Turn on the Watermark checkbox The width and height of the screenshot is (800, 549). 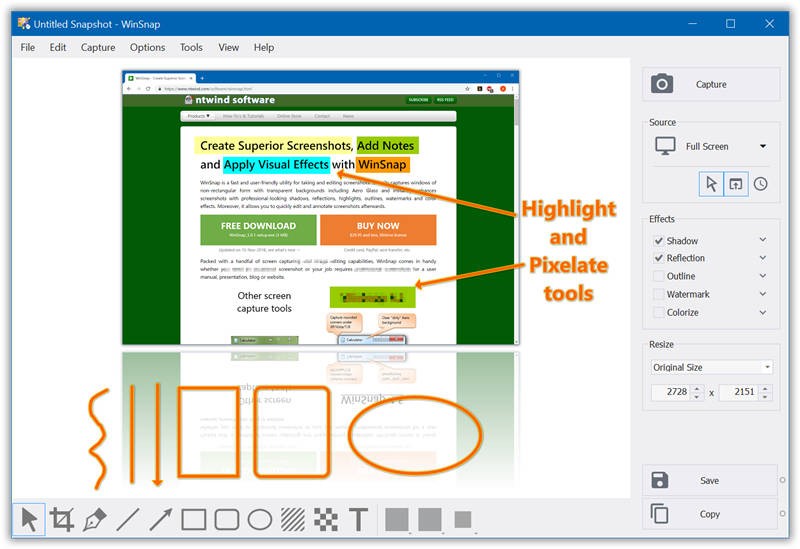point(659,295)
